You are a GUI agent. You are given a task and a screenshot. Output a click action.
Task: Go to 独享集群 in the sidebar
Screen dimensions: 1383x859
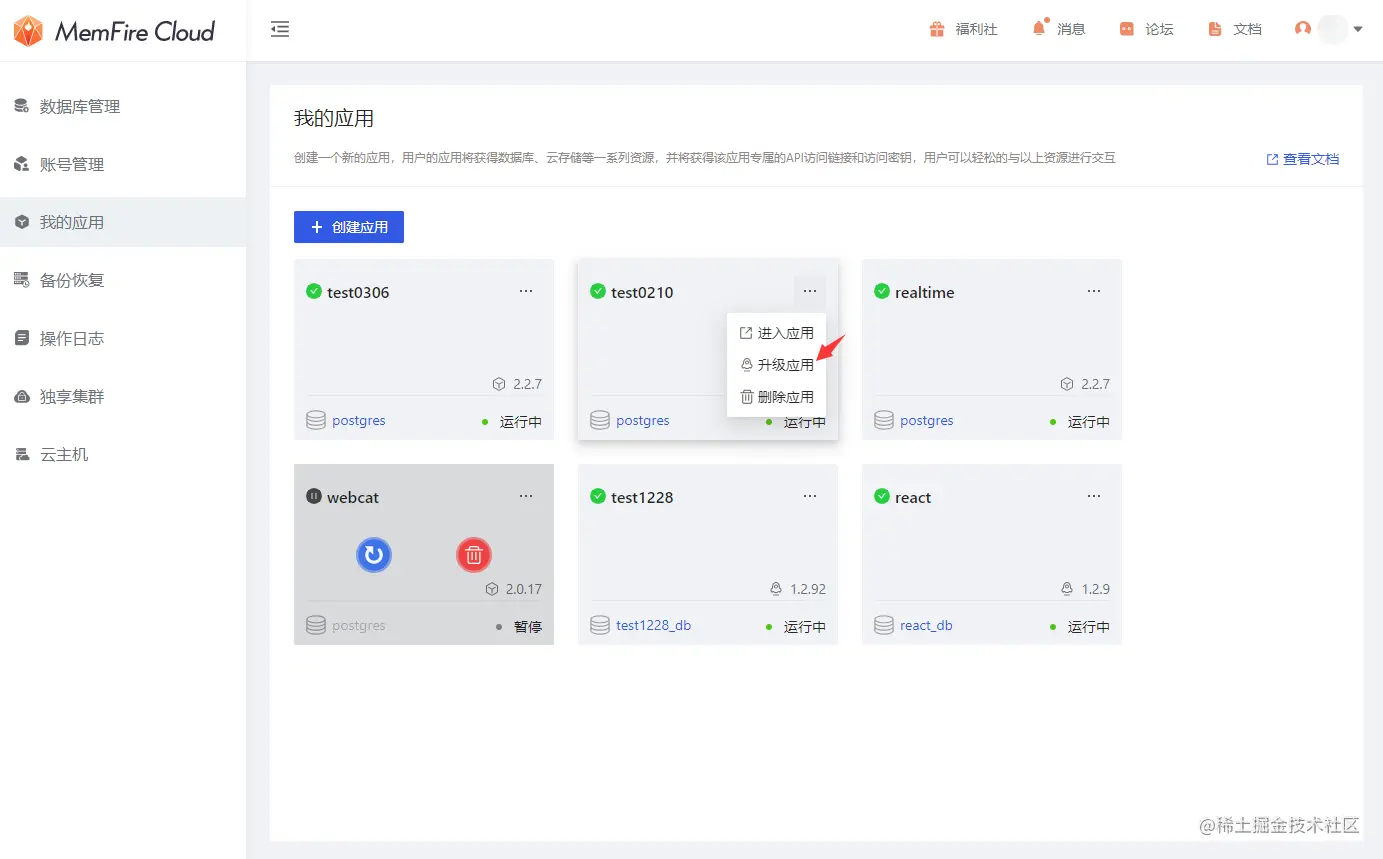tap(123, 396)
